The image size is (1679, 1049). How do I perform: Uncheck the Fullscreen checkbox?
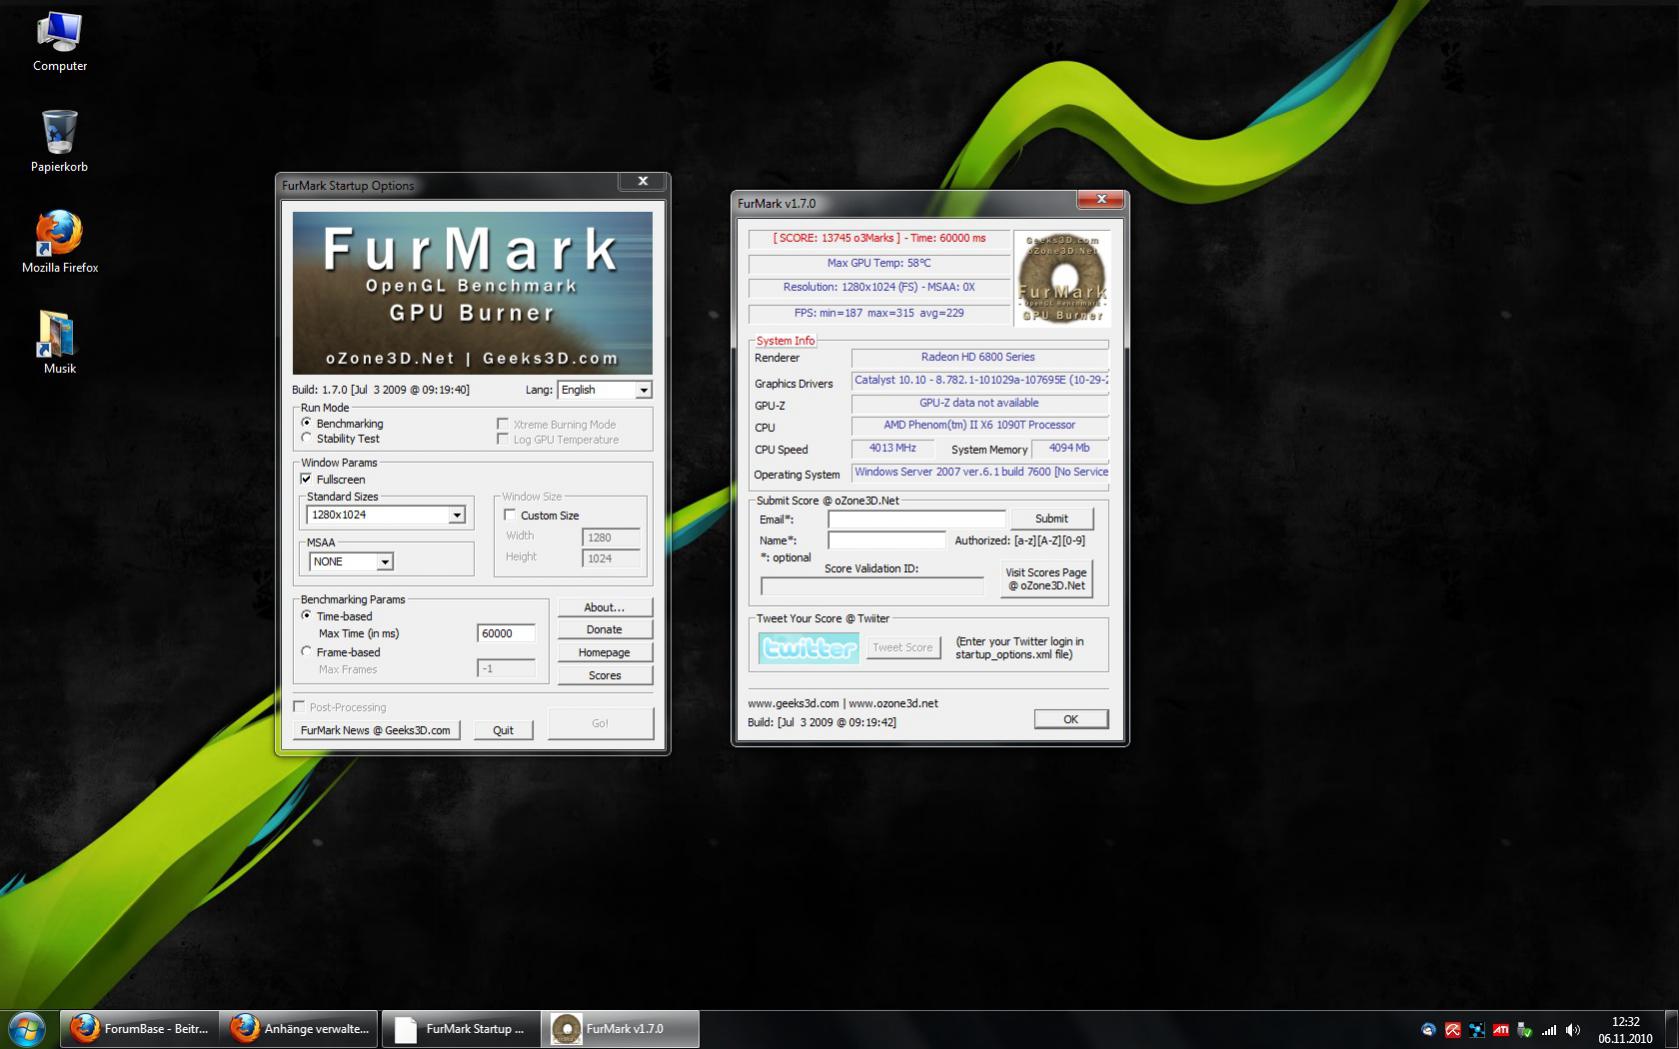tap(306, 479)
